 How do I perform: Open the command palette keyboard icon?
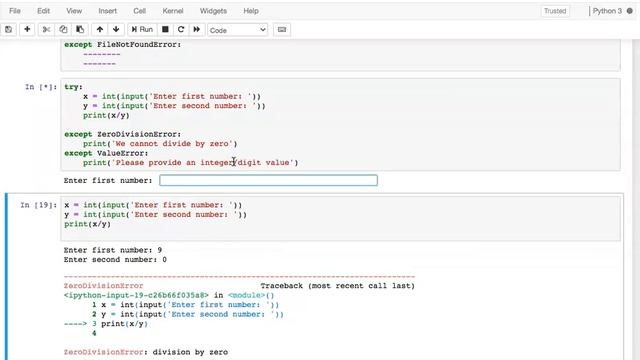[282, 29]
